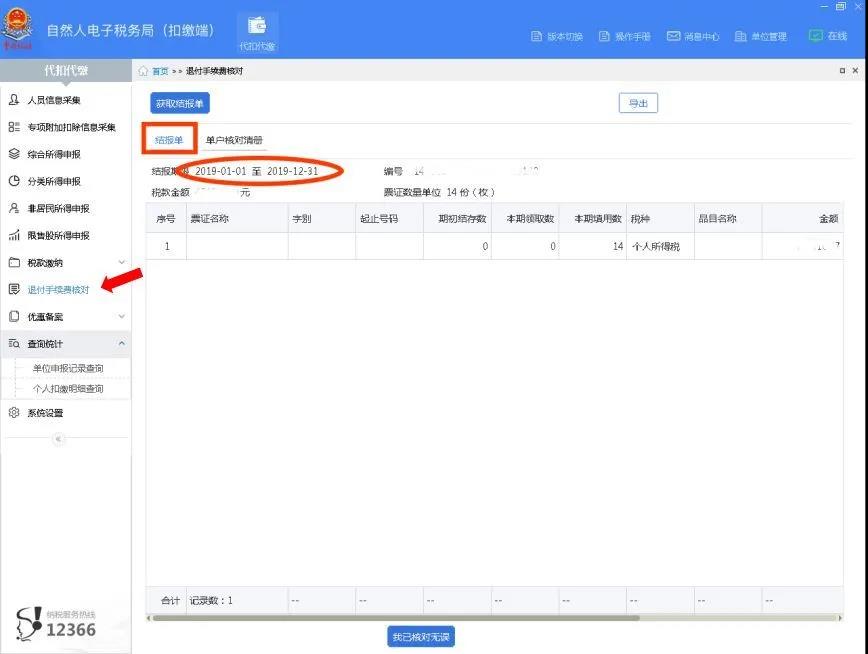
Task: Click the 代扣代缴 wallet icon in header
Action: coord(257,30)
